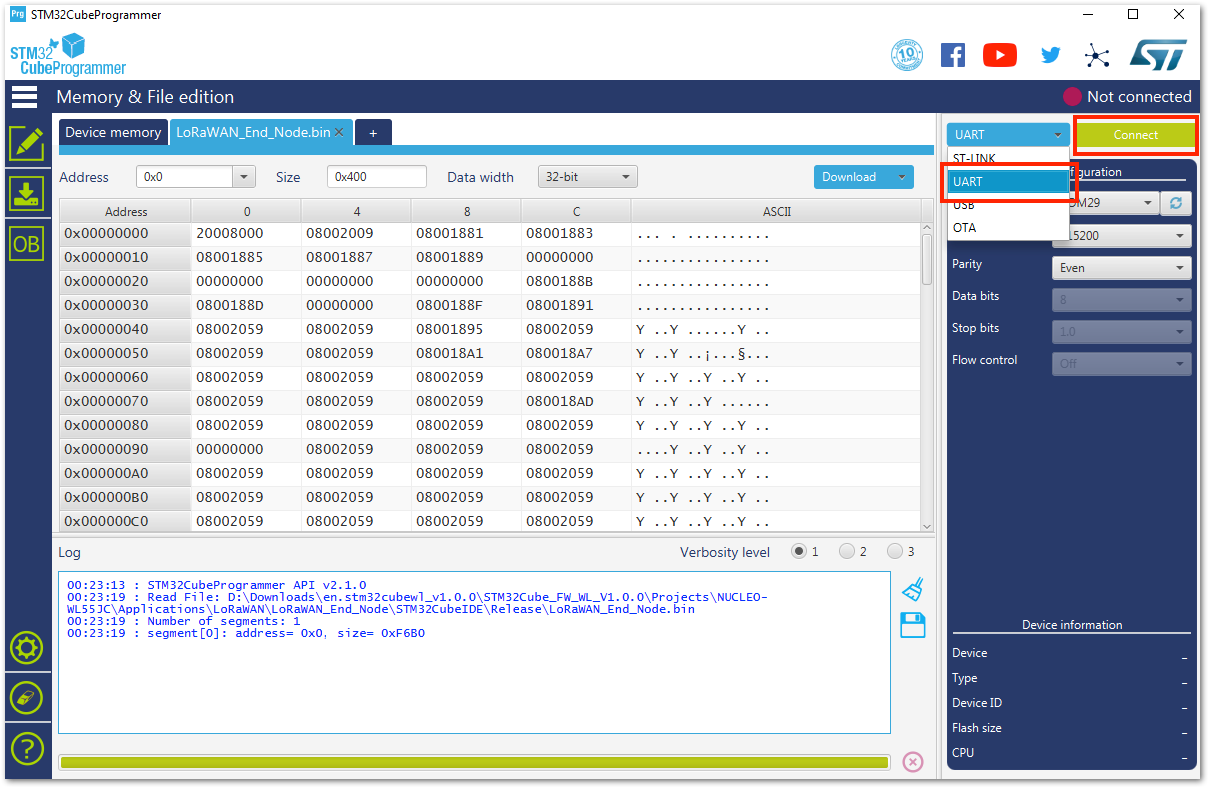Open the ST Twitter page icon
The width and height of the screenshot is (1209, 788).
1050,55
